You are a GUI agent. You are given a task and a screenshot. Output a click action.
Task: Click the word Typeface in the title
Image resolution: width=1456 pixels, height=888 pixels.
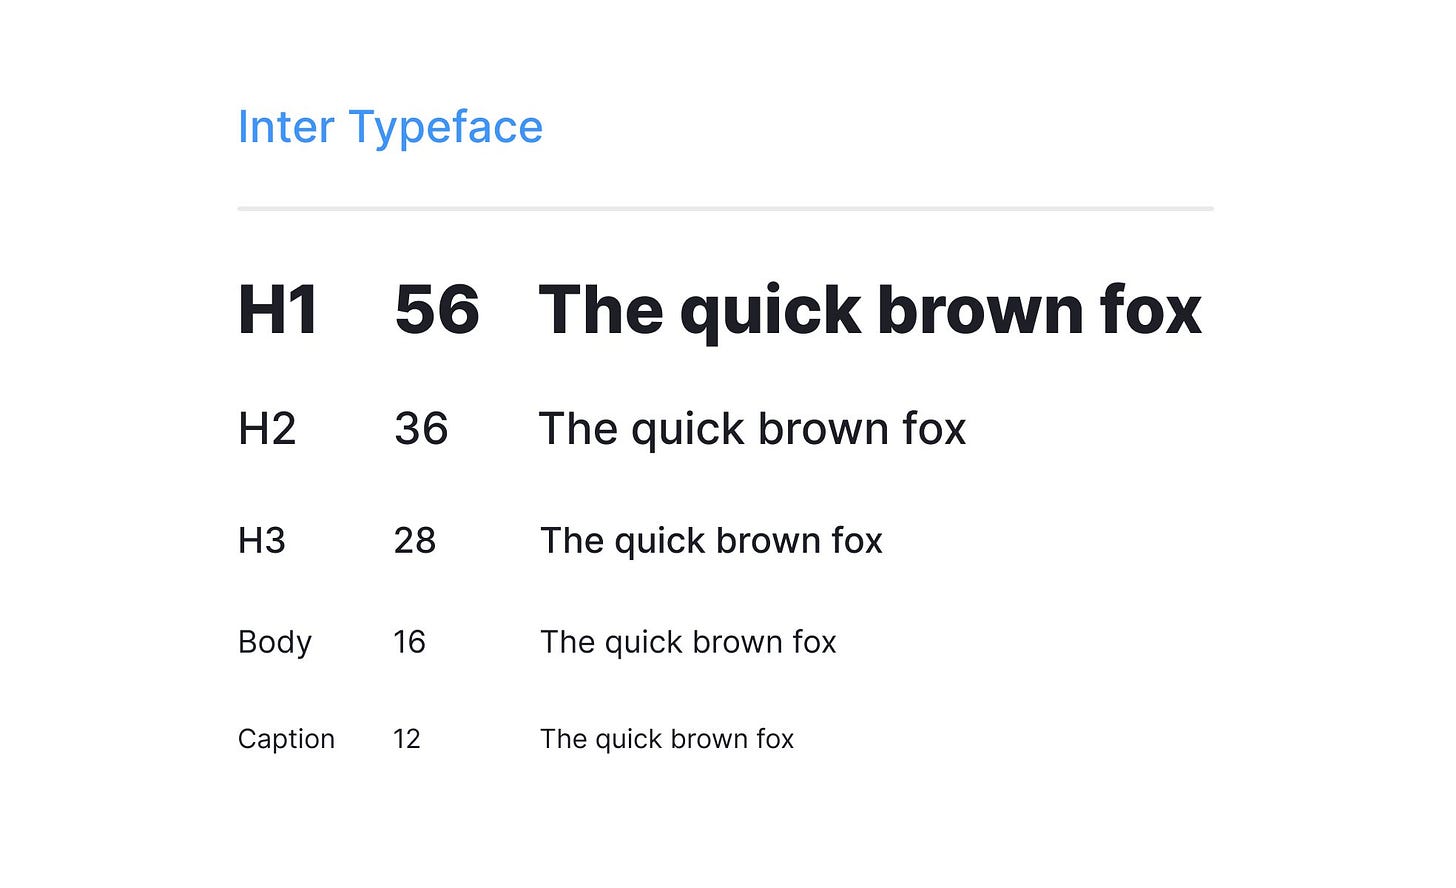tap(445, 128)
